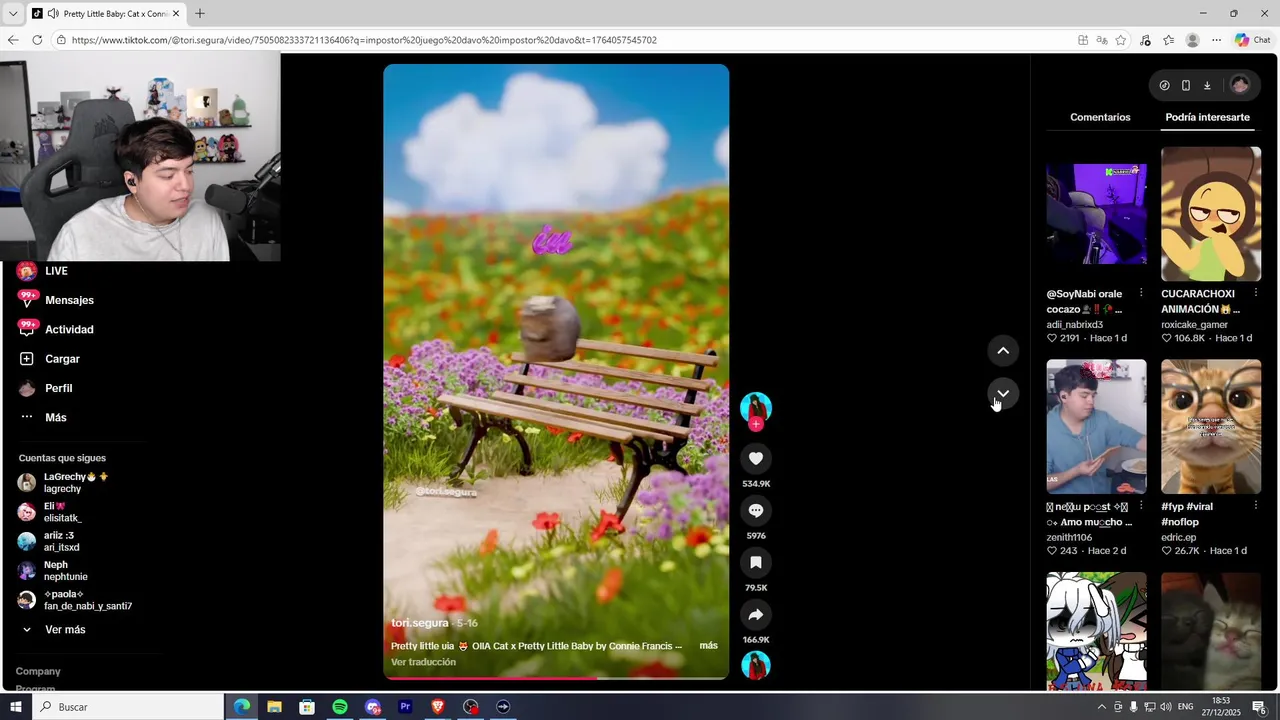Switch to the Podría interesarte tab
This screenshot has width=1280, height=720.
point(1207,117)
